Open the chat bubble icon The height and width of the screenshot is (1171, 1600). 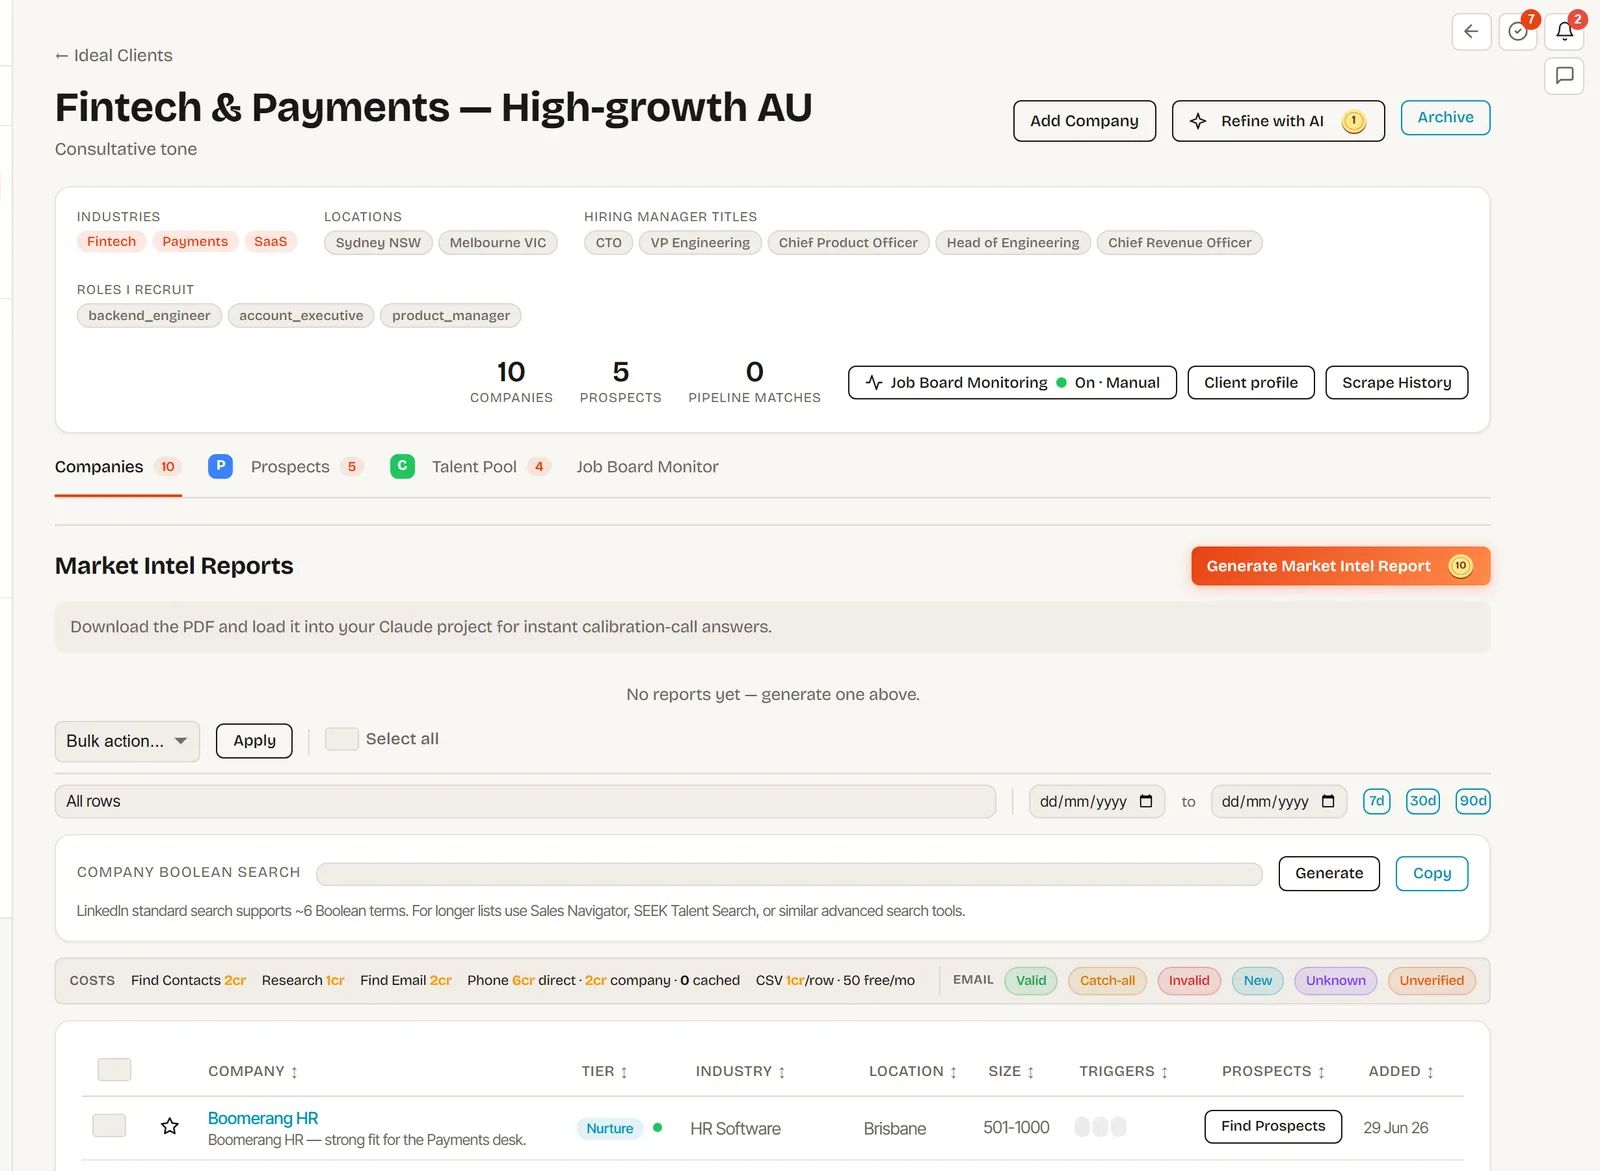[x=1565, y=76]
